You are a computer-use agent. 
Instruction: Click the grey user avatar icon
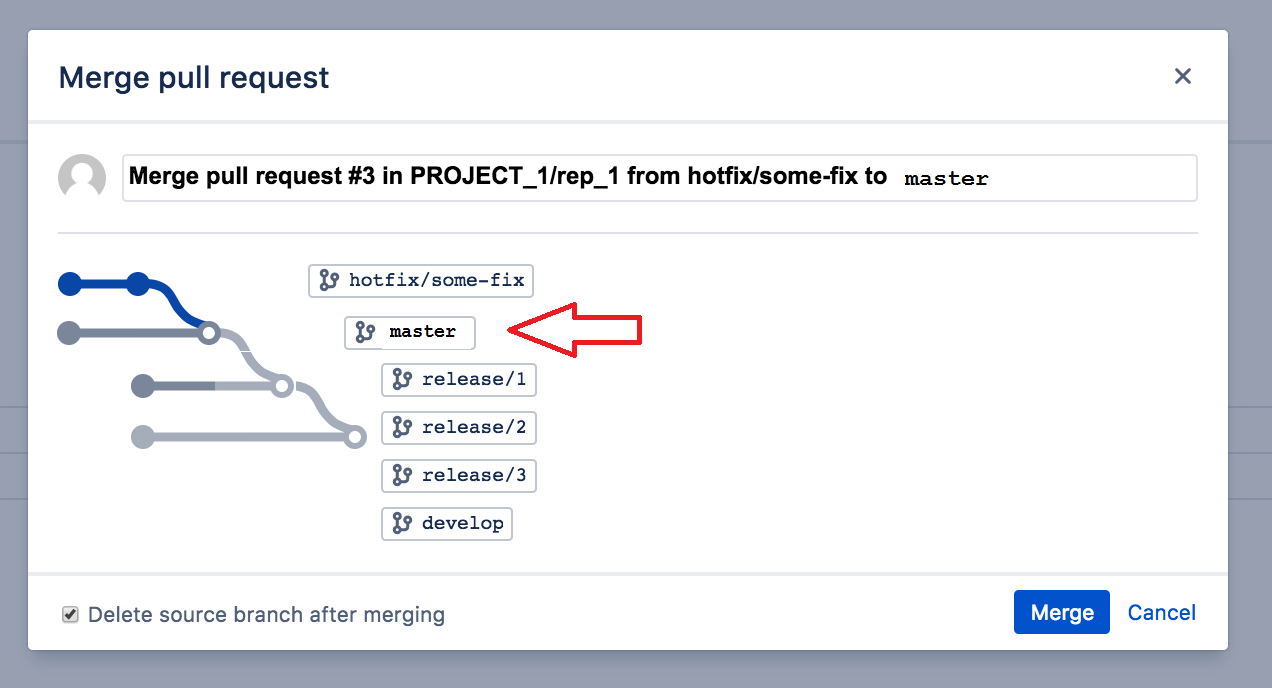(x=82, y=178)
